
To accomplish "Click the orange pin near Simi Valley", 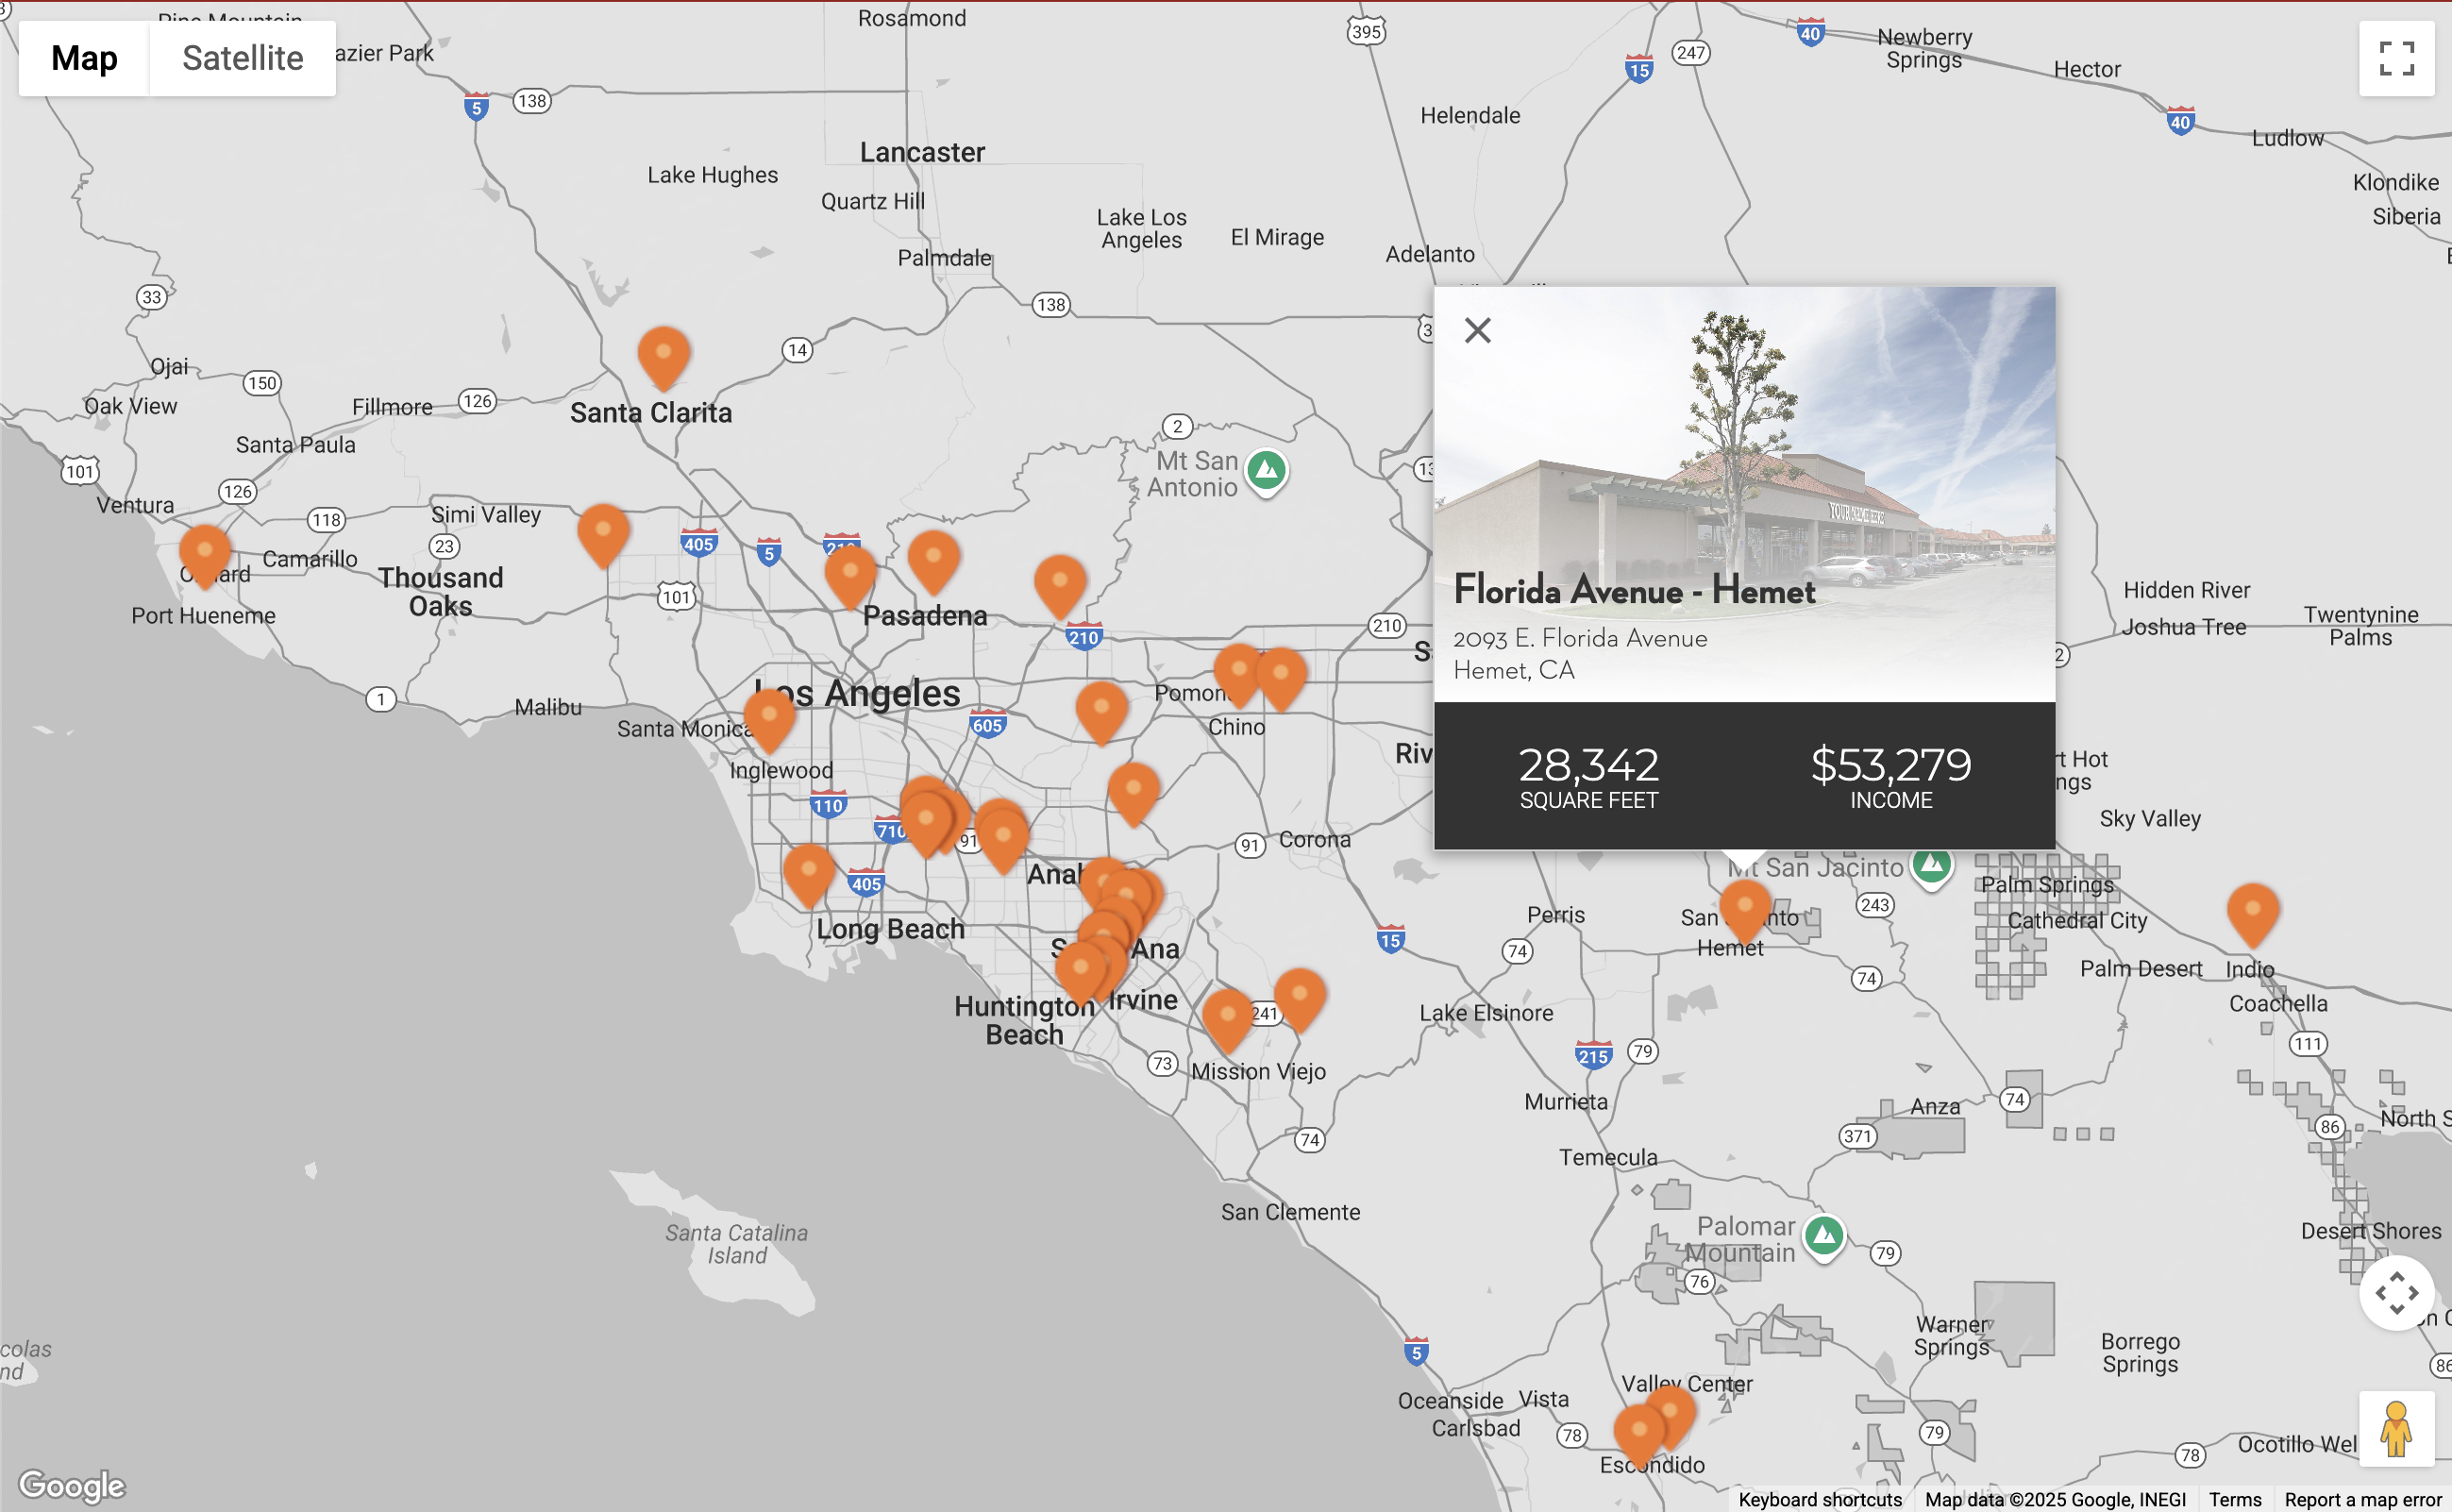I will 603,532.
